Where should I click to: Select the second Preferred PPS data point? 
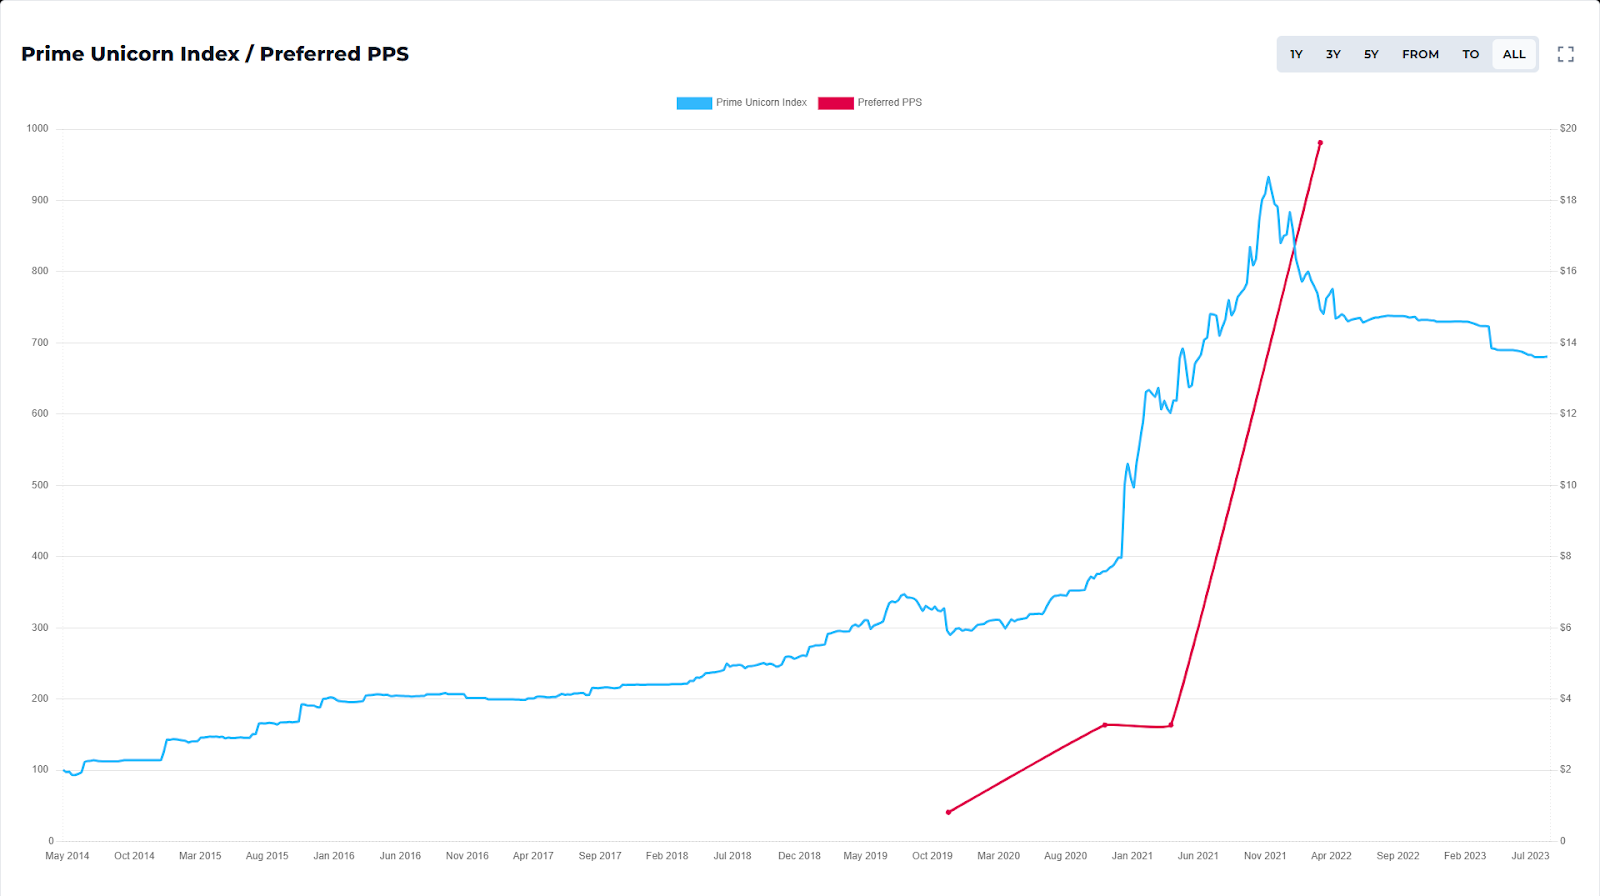pyautogui.click(x=1105, y=725)
